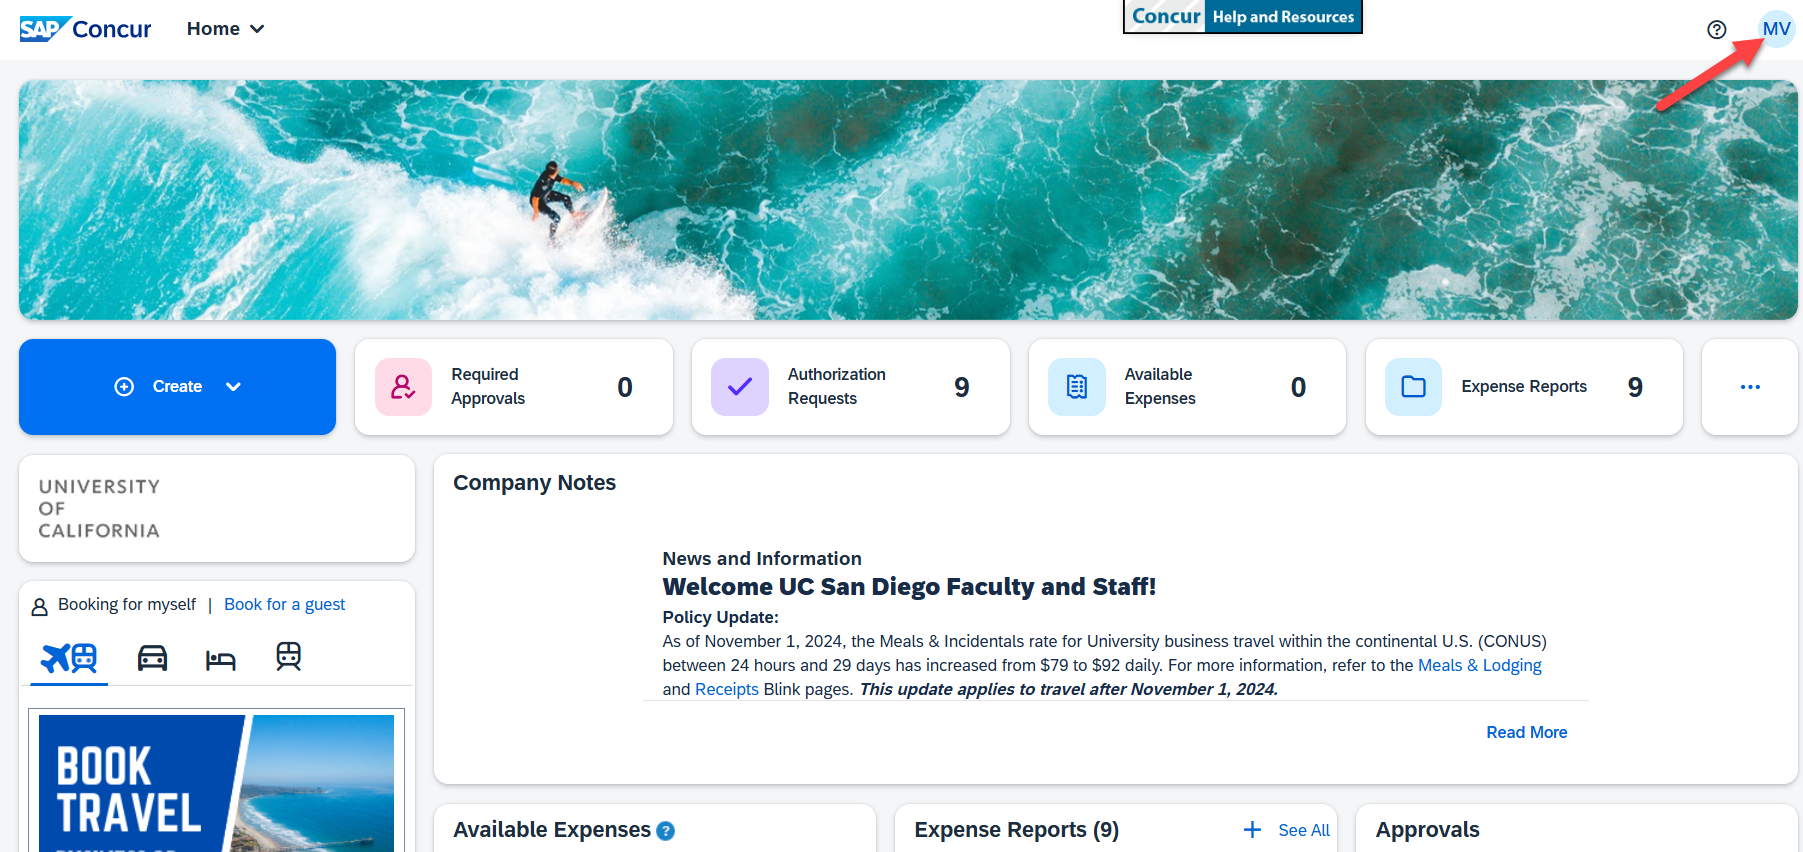Click the Available Expenses receipt icon
The image size is (1803, 852).
(1076, 387)
